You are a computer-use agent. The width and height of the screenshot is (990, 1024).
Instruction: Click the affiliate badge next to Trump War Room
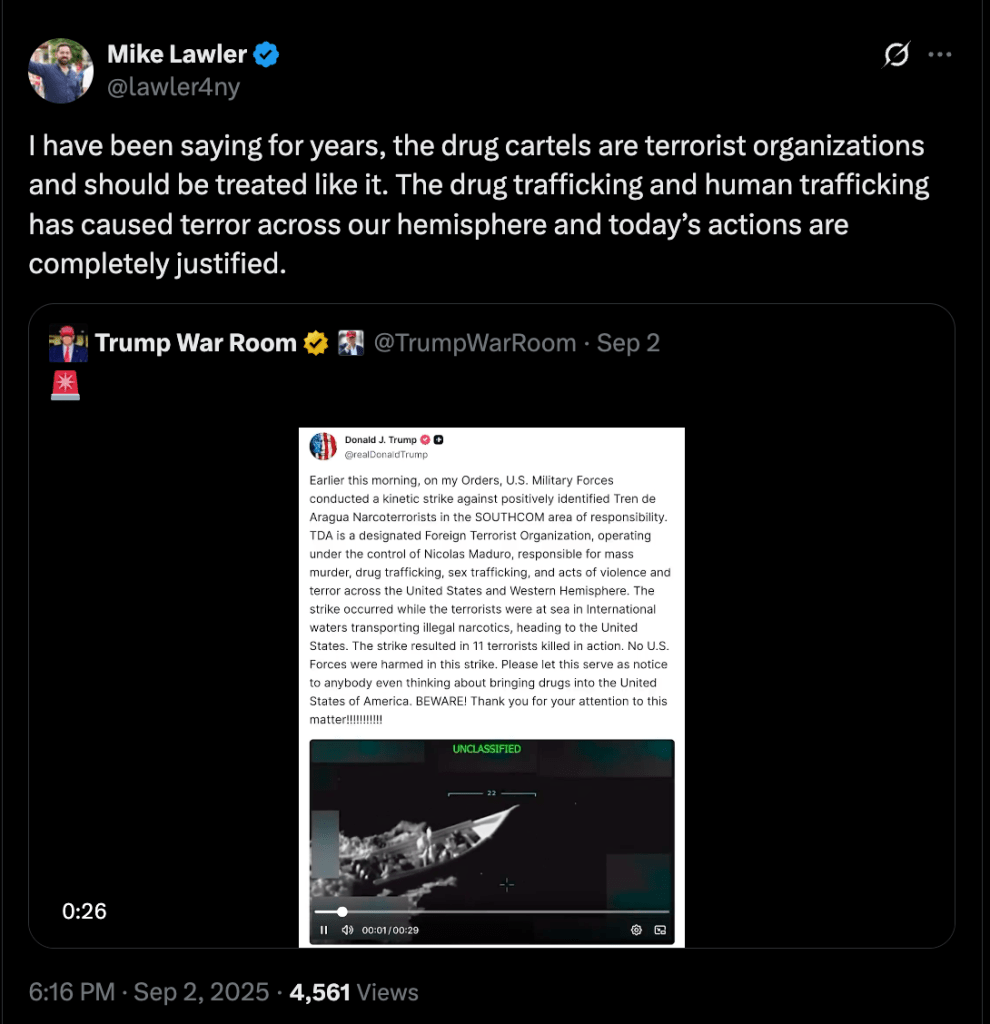click(x=350, y=344)
